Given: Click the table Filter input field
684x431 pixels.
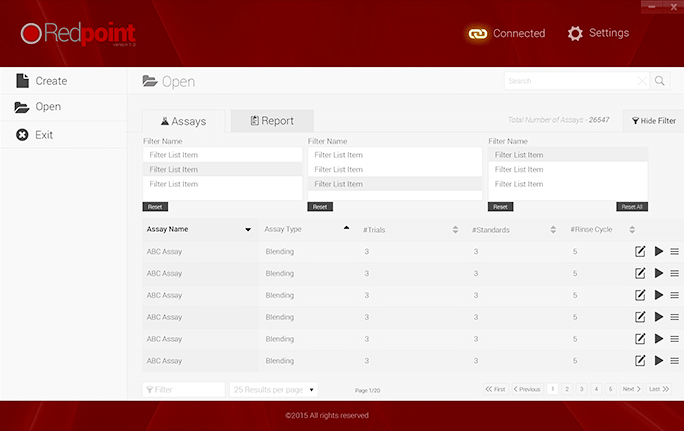Looking at the screenshot, I should click(x=185, y=389).
